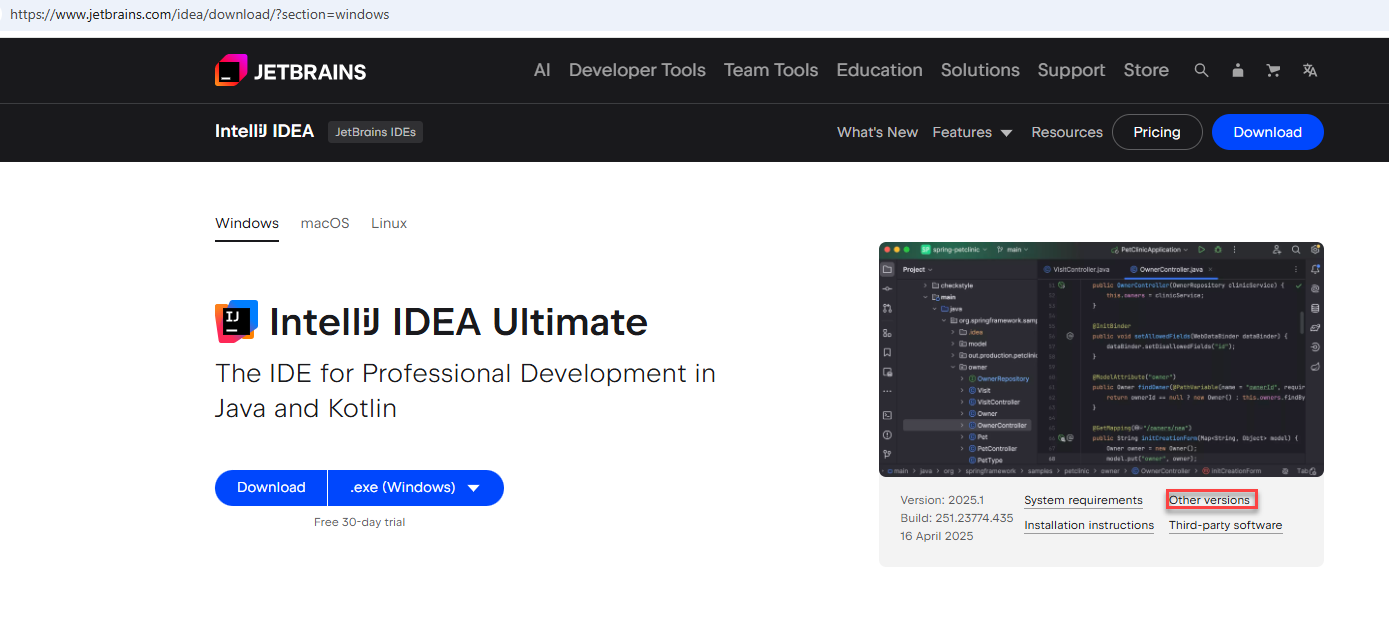
Task: Open the Other versions link
Action: point(1209,500)
